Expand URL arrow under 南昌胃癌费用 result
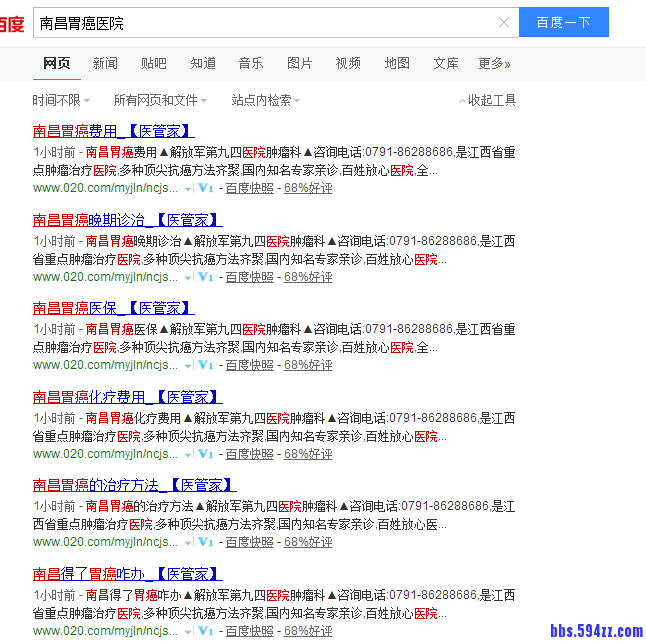646x641 pixels. (x=187, y=189)
